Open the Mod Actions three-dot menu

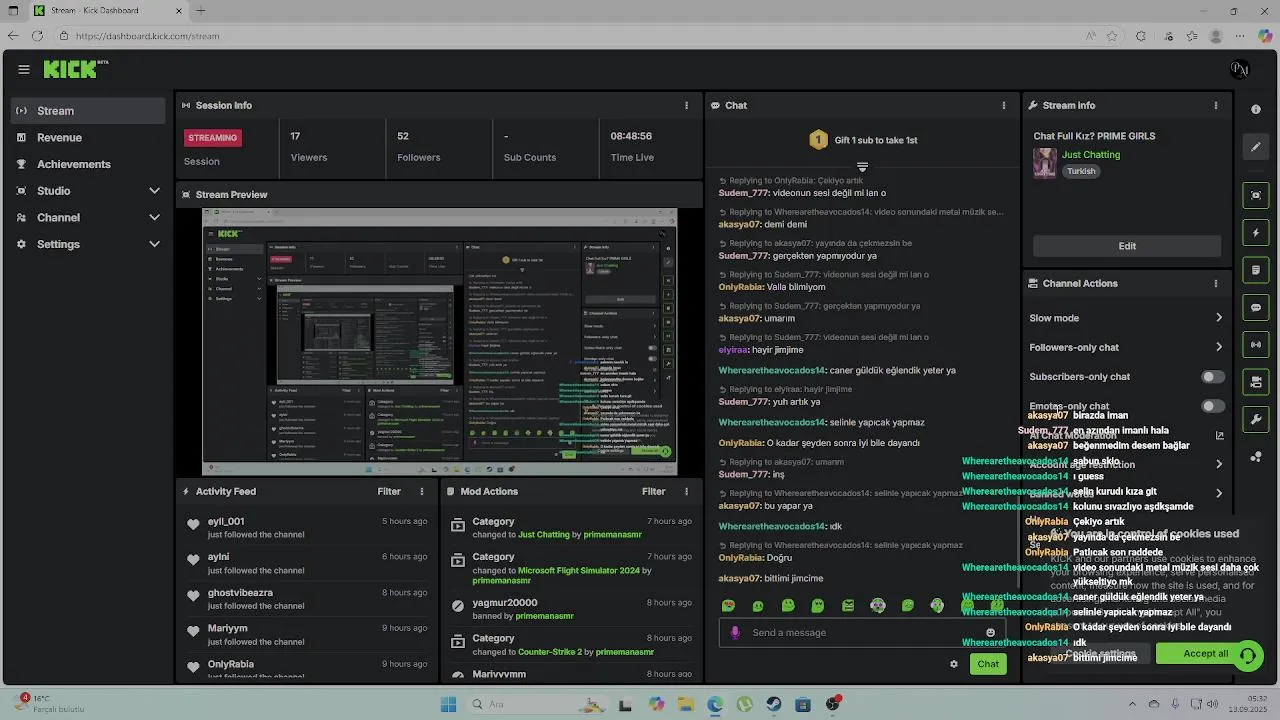686,491
